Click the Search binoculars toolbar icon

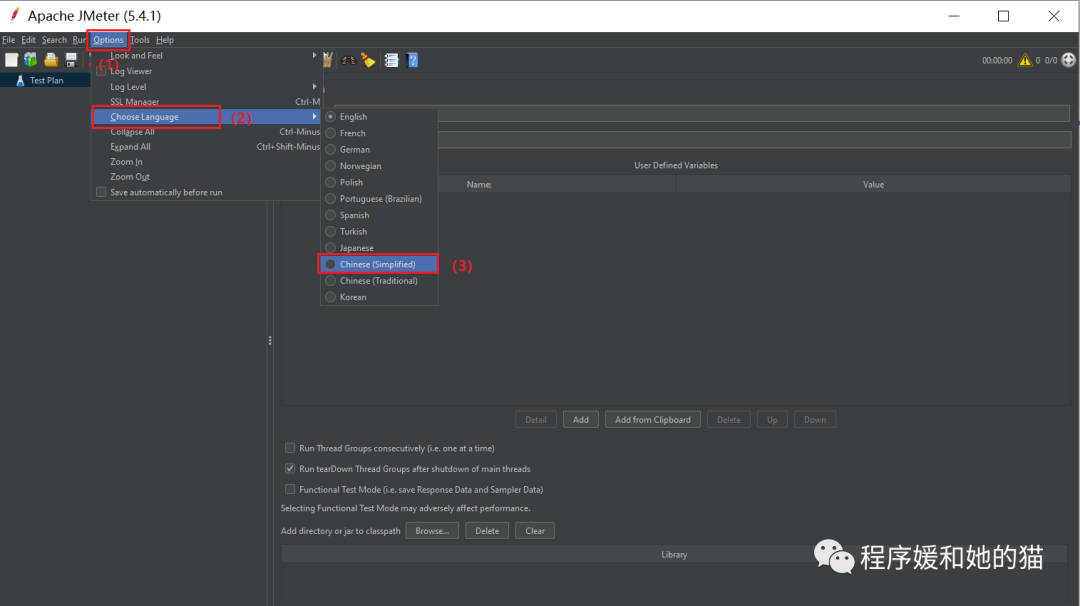coord(349,60)
